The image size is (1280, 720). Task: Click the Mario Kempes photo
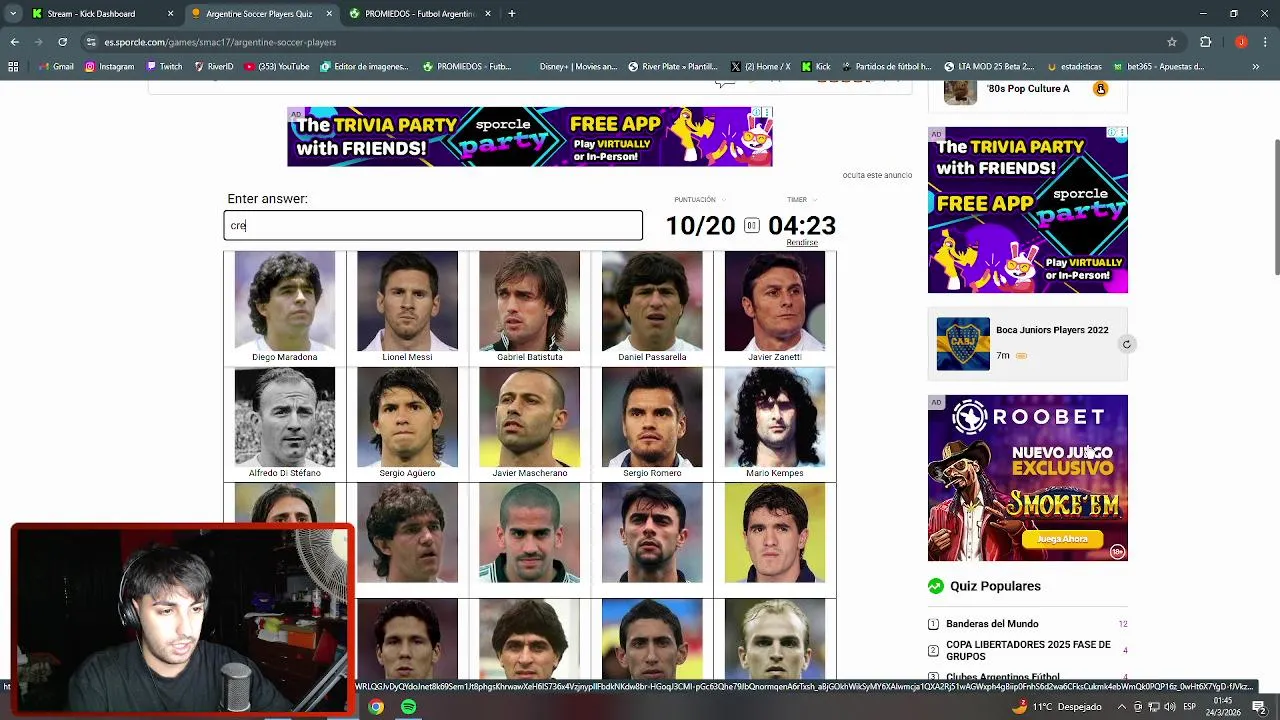coord(775,417)
